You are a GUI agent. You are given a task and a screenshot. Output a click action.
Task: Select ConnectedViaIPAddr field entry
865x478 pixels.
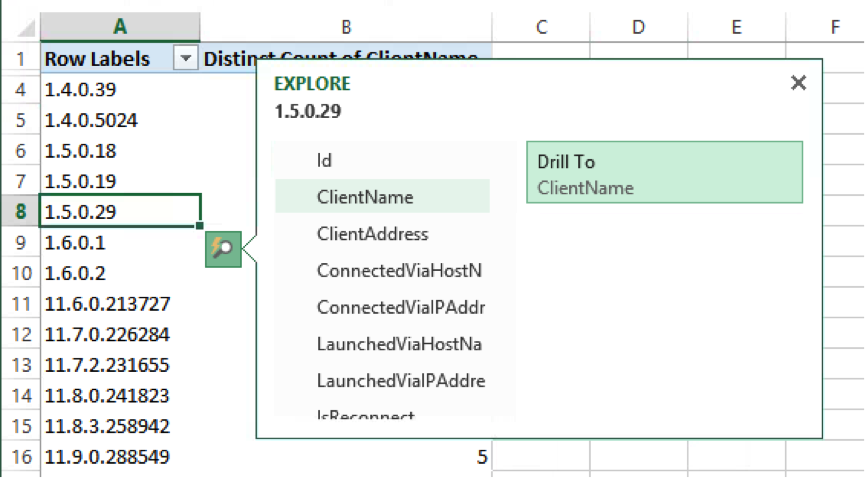400,307
